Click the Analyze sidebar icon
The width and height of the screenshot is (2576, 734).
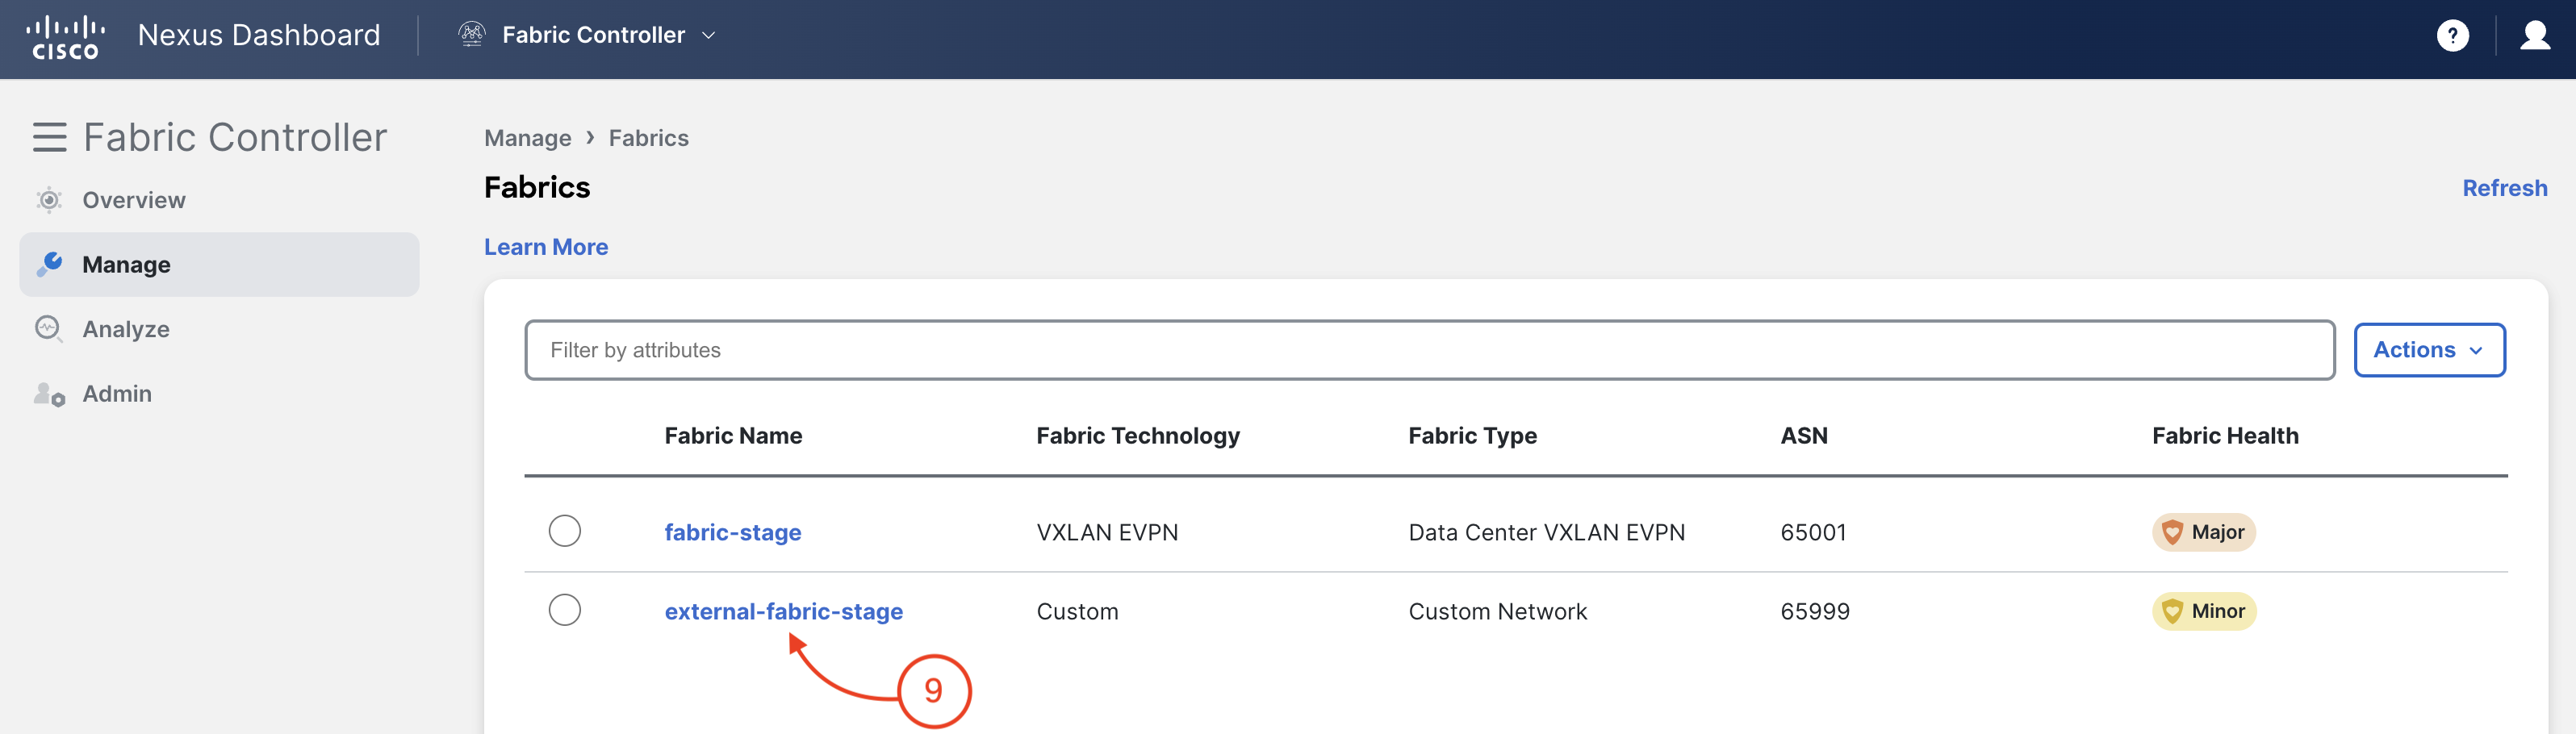pyautogui.click(x=49, y=328)
